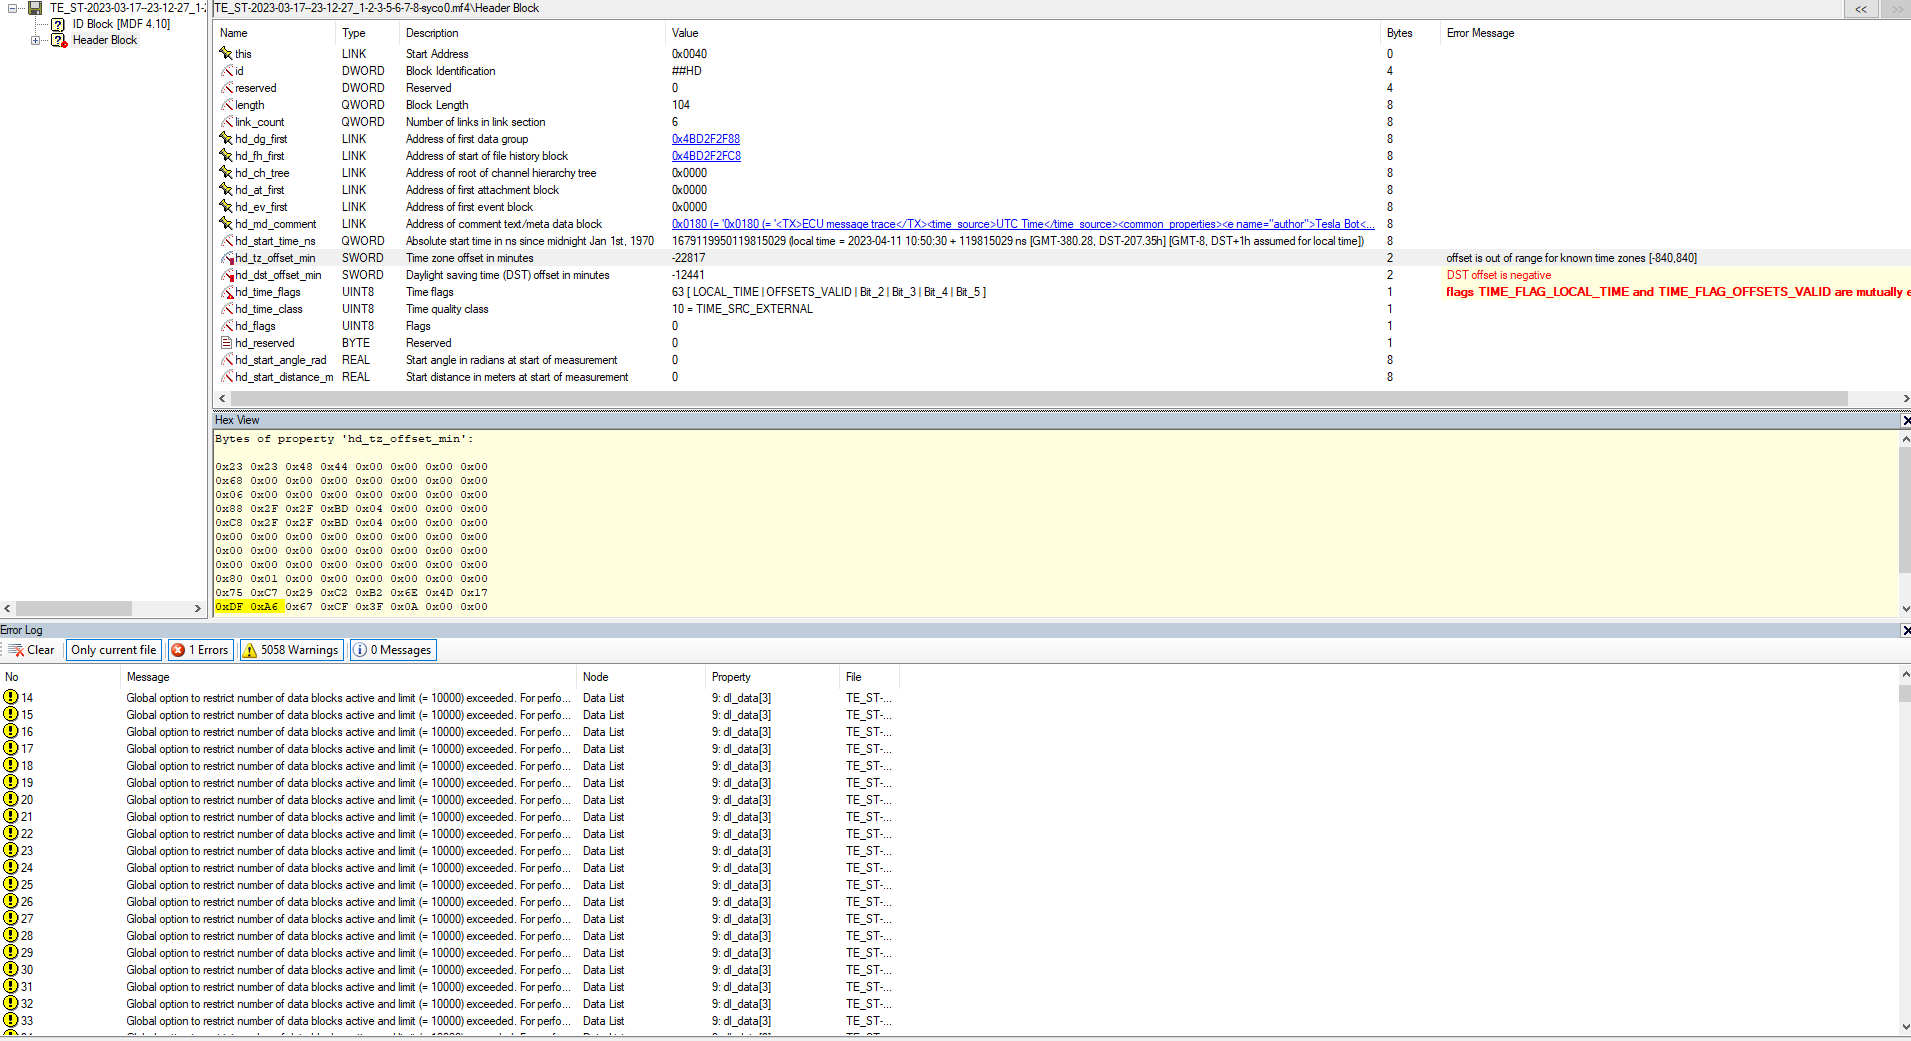Toggle display of 5058 Warnings

[x=290, y=649]
